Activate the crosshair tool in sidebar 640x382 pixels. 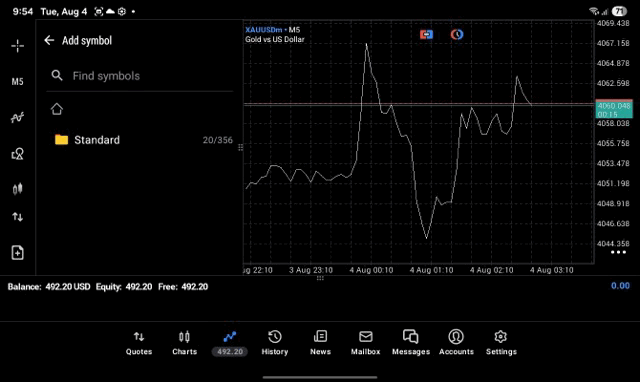click(17, 46)
